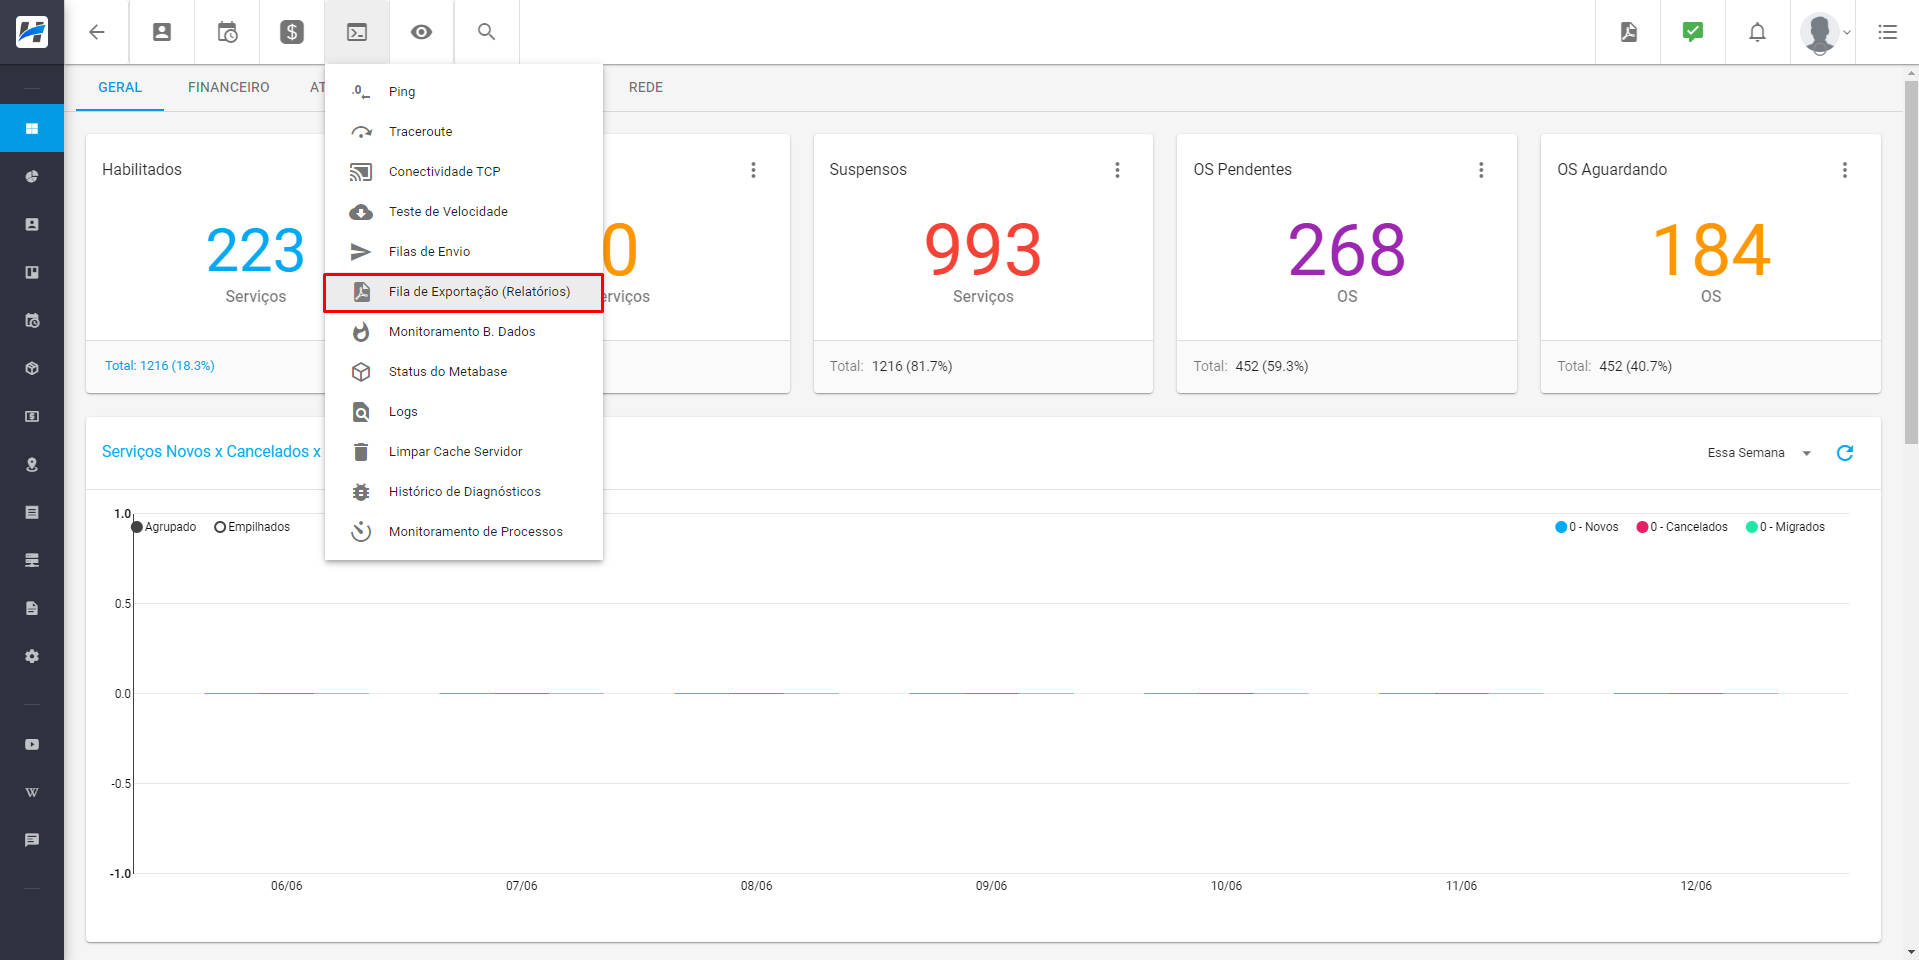Switch to the REDE tab
The width and height of the screenshot is (1919, 960).
tap(646, 88)
